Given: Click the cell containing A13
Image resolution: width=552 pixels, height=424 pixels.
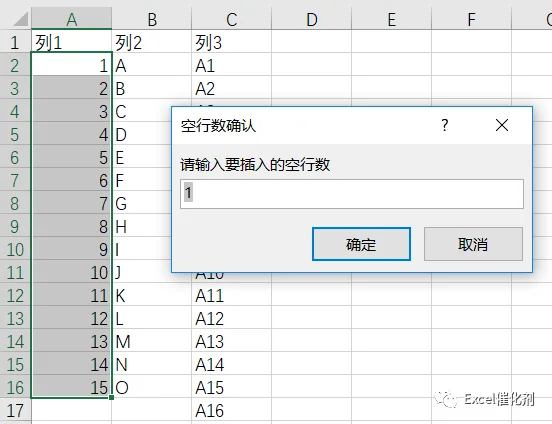Looking at the screenshot, I should [232, 341].
